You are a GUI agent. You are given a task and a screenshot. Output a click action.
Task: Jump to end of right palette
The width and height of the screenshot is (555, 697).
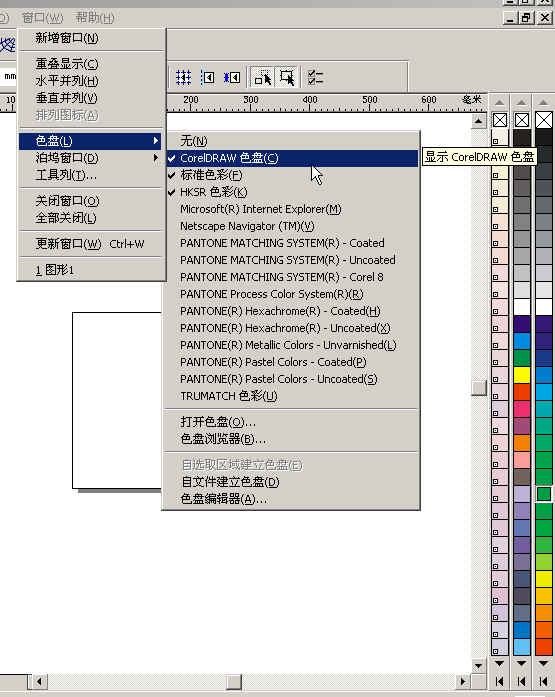(x=543, y=681)
